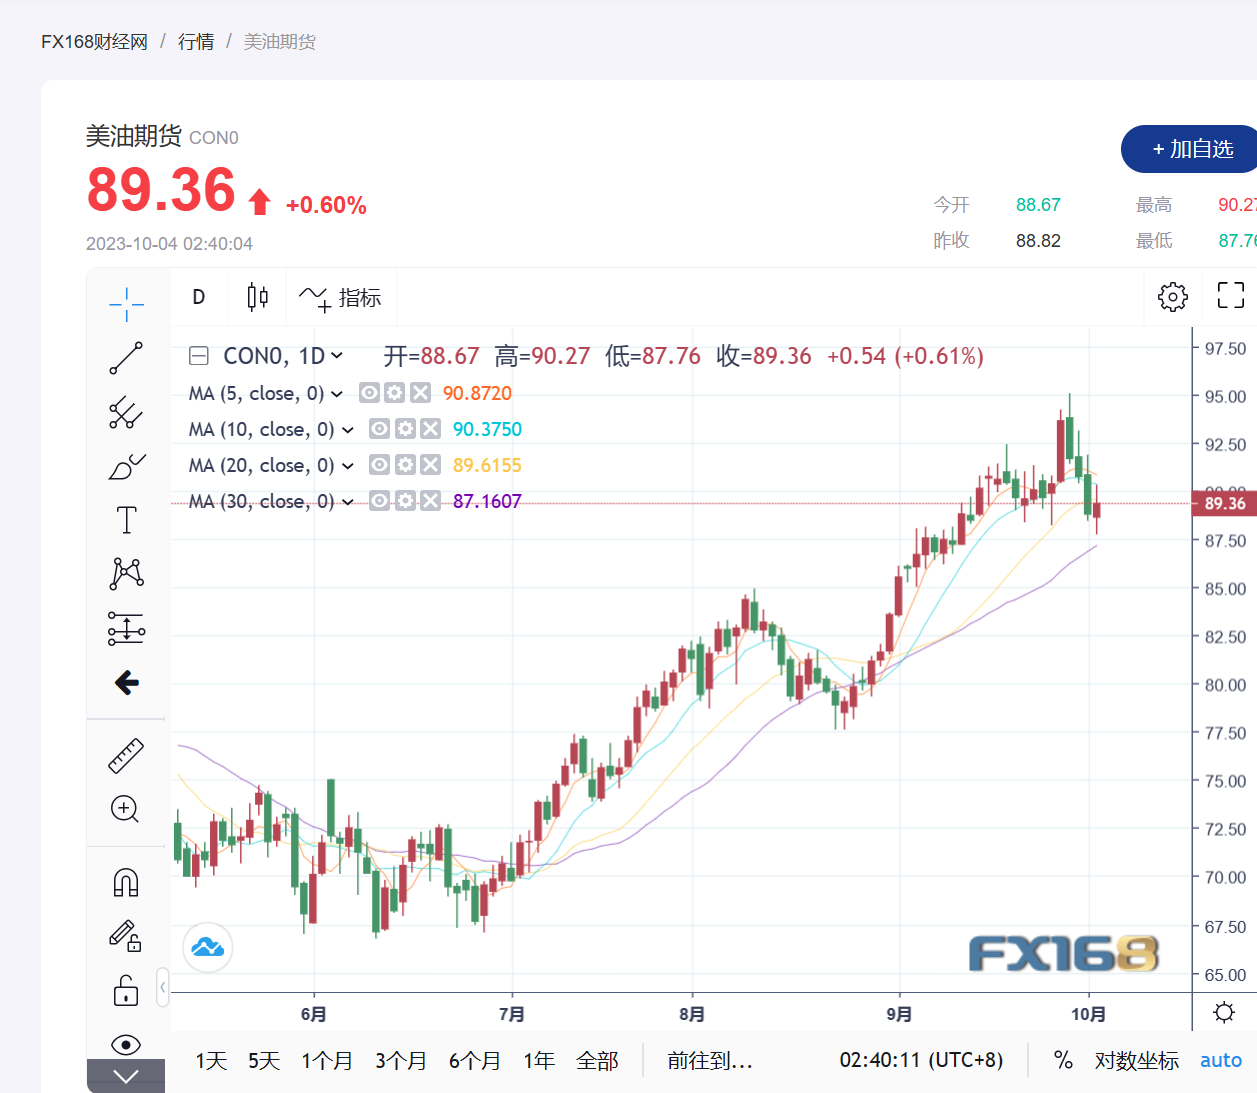Viewport: 1257px width, 1093px height.
Task: Select the trend line drawing tool
Action: 126,358
